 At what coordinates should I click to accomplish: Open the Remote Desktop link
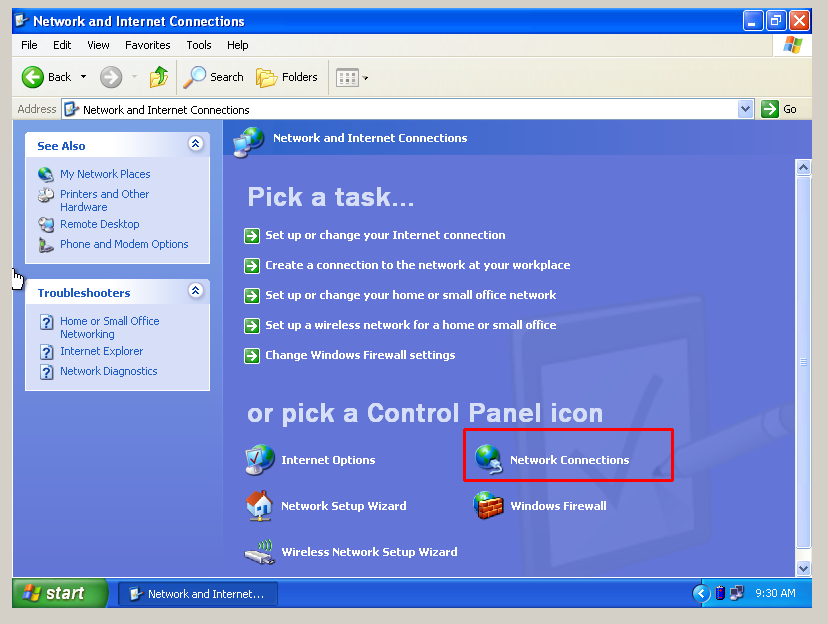click(100, 224)
